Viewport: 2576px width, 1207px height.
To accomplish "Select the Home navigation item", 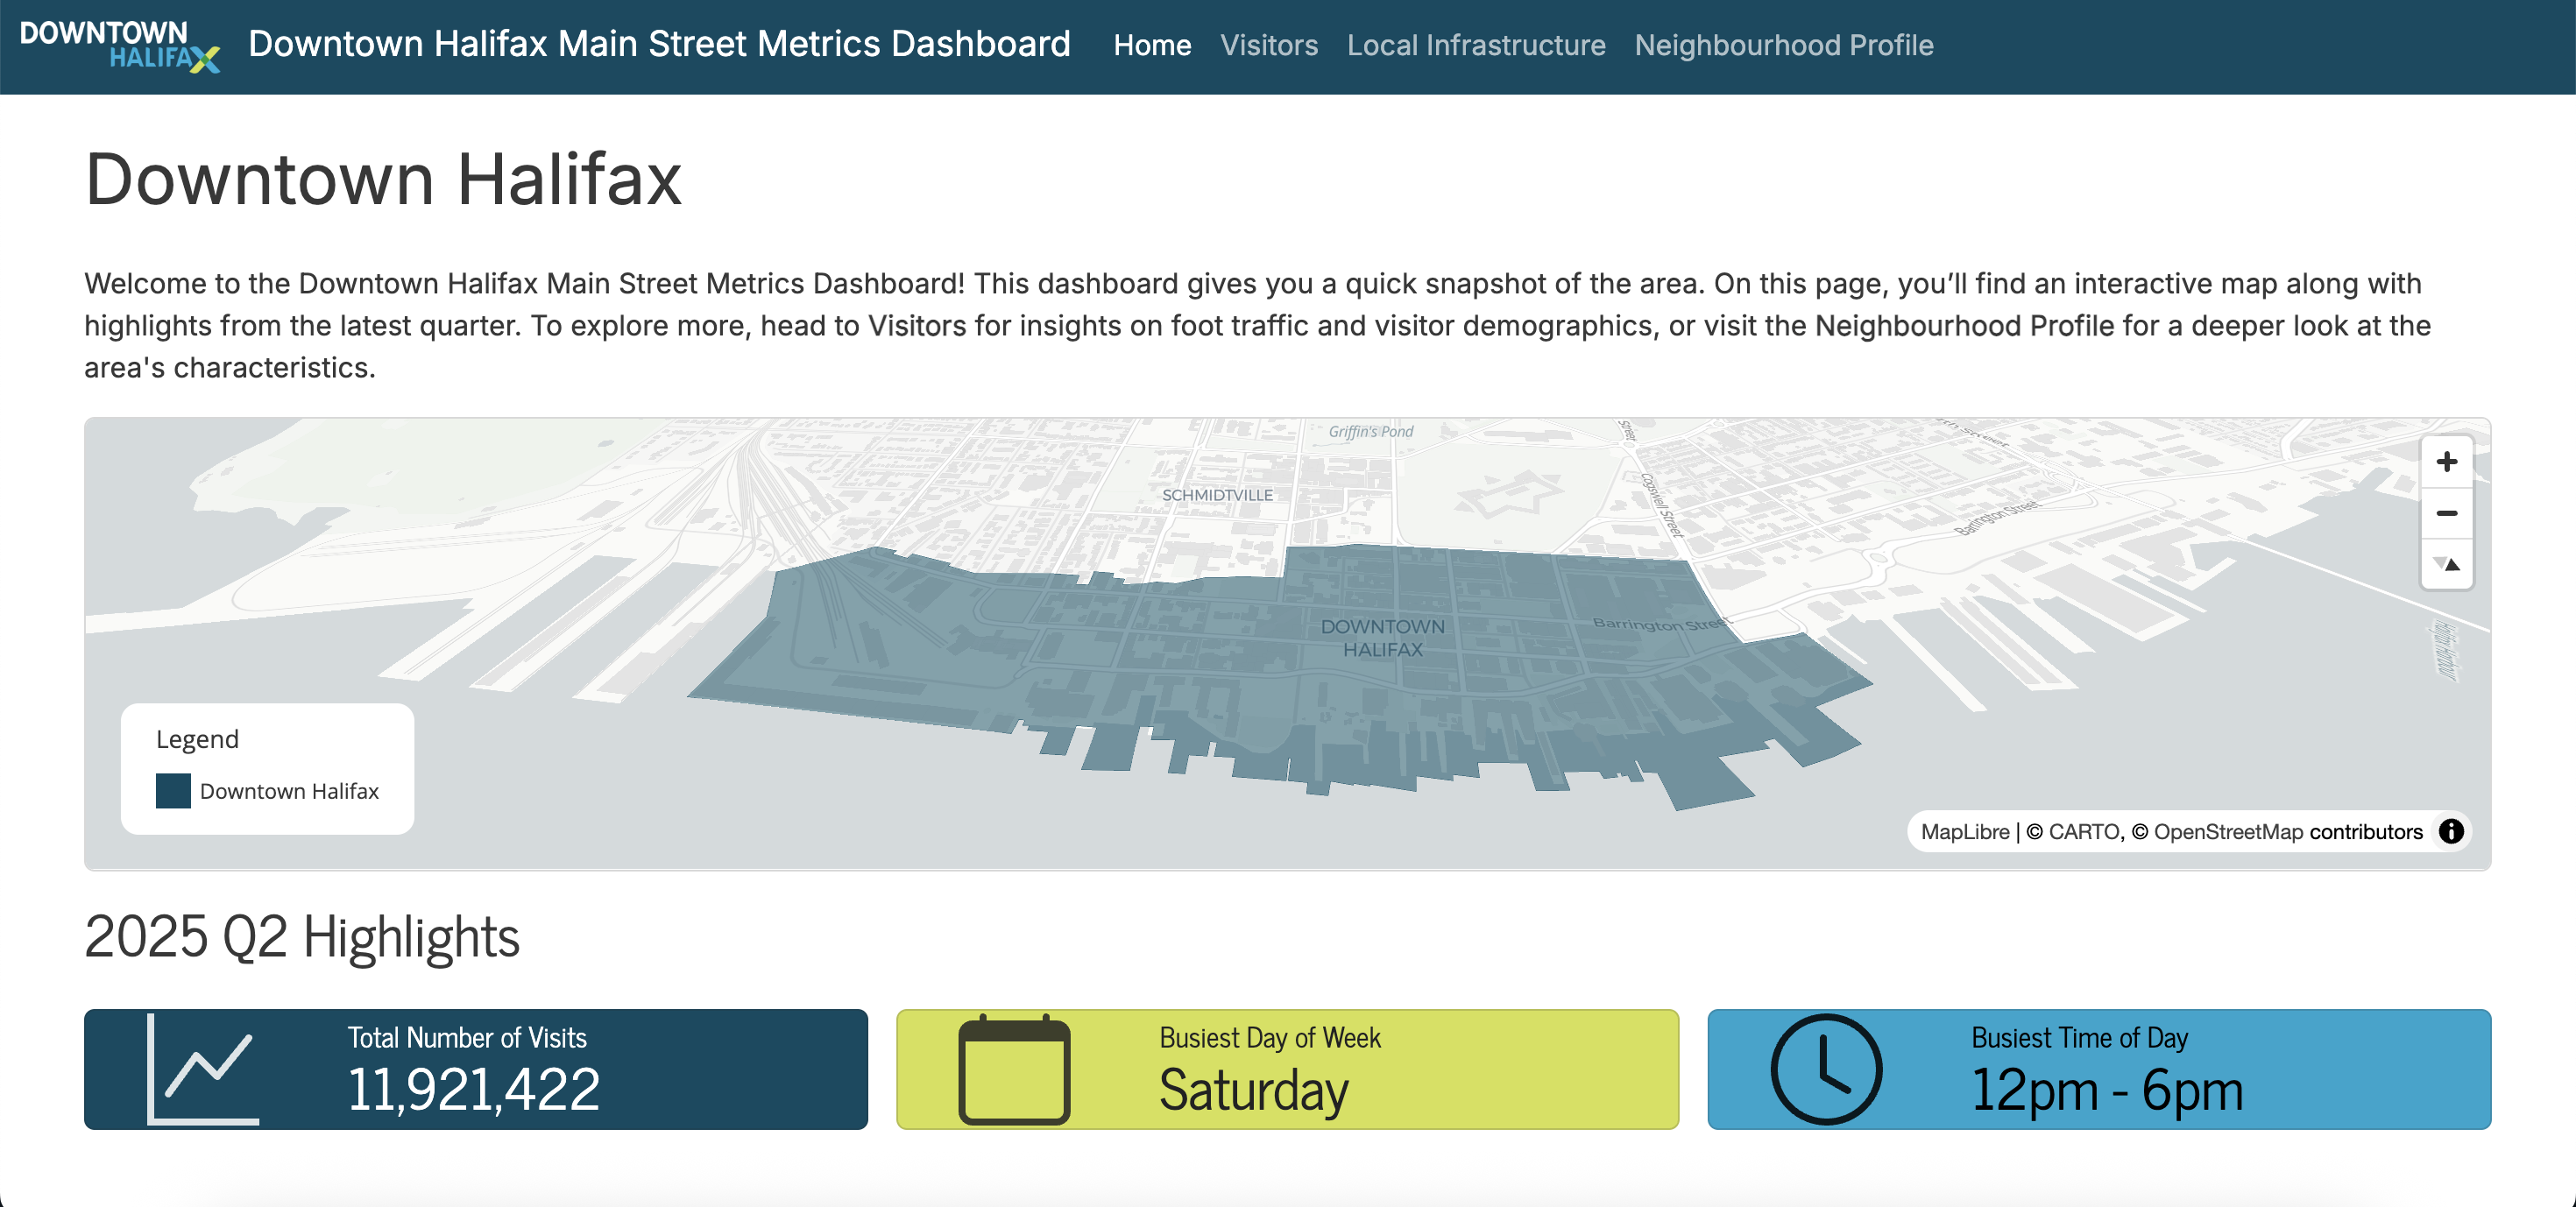I will (1152, 45).
